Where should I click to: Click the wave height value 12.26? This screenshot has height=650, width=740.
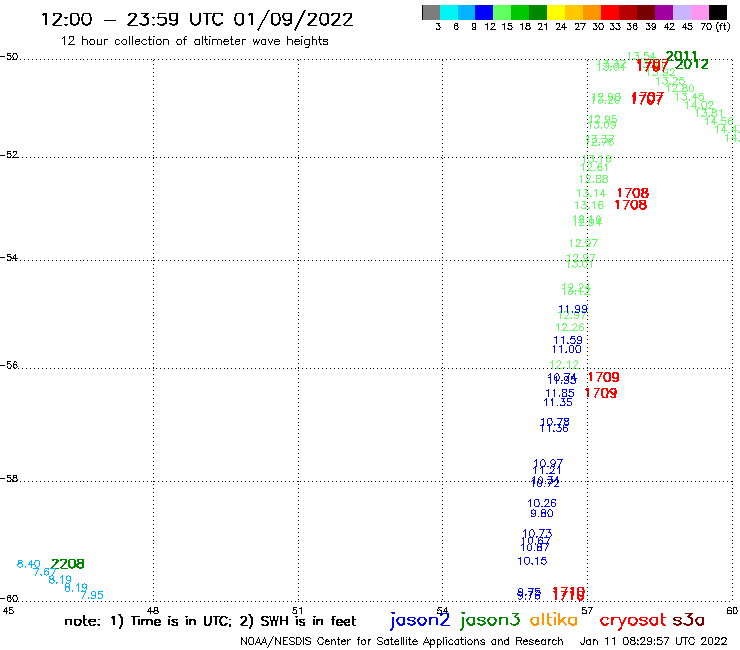(x=570, y=328)
